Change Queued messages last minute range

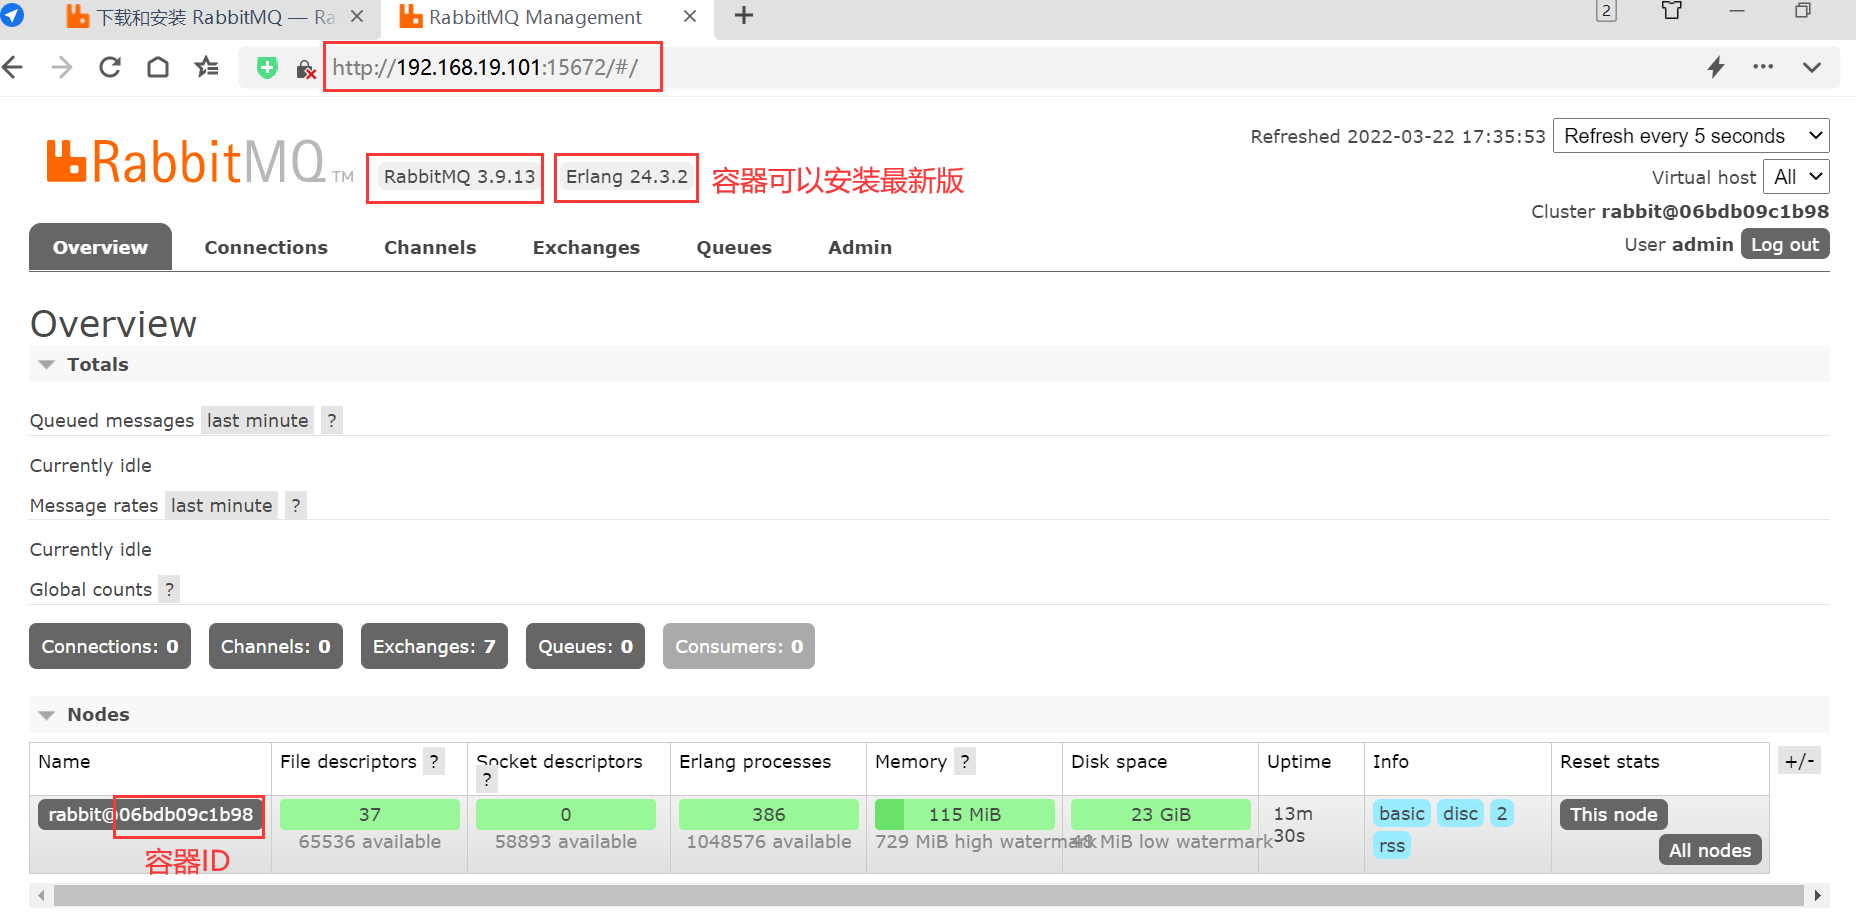257,420
